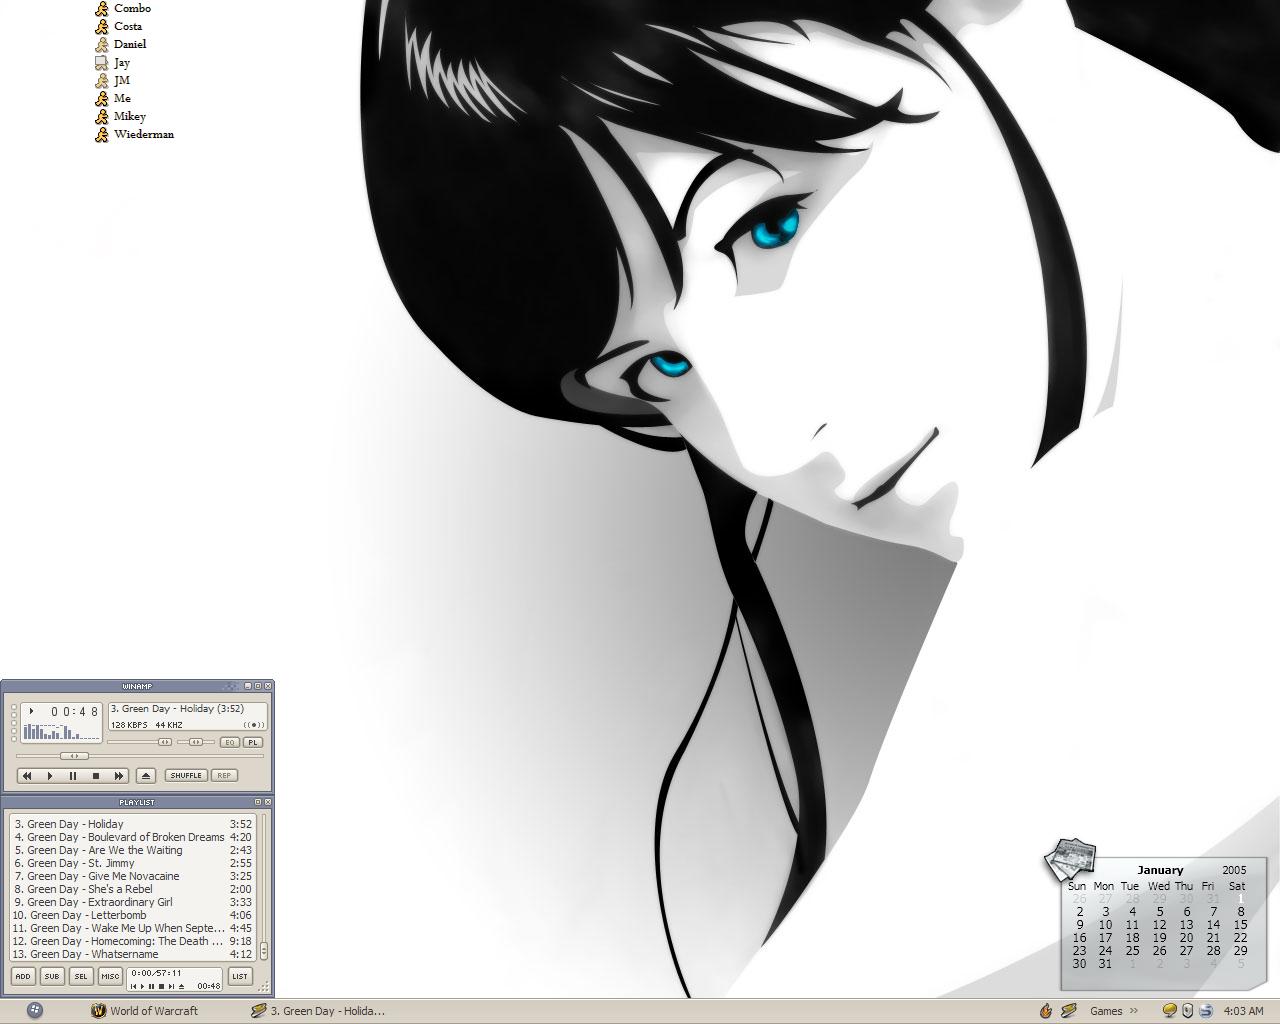Viewport: 1280px width, 1024px height.
Task: Click the 4:03 AM taskbar clock
Action: coord(1244,1011)
